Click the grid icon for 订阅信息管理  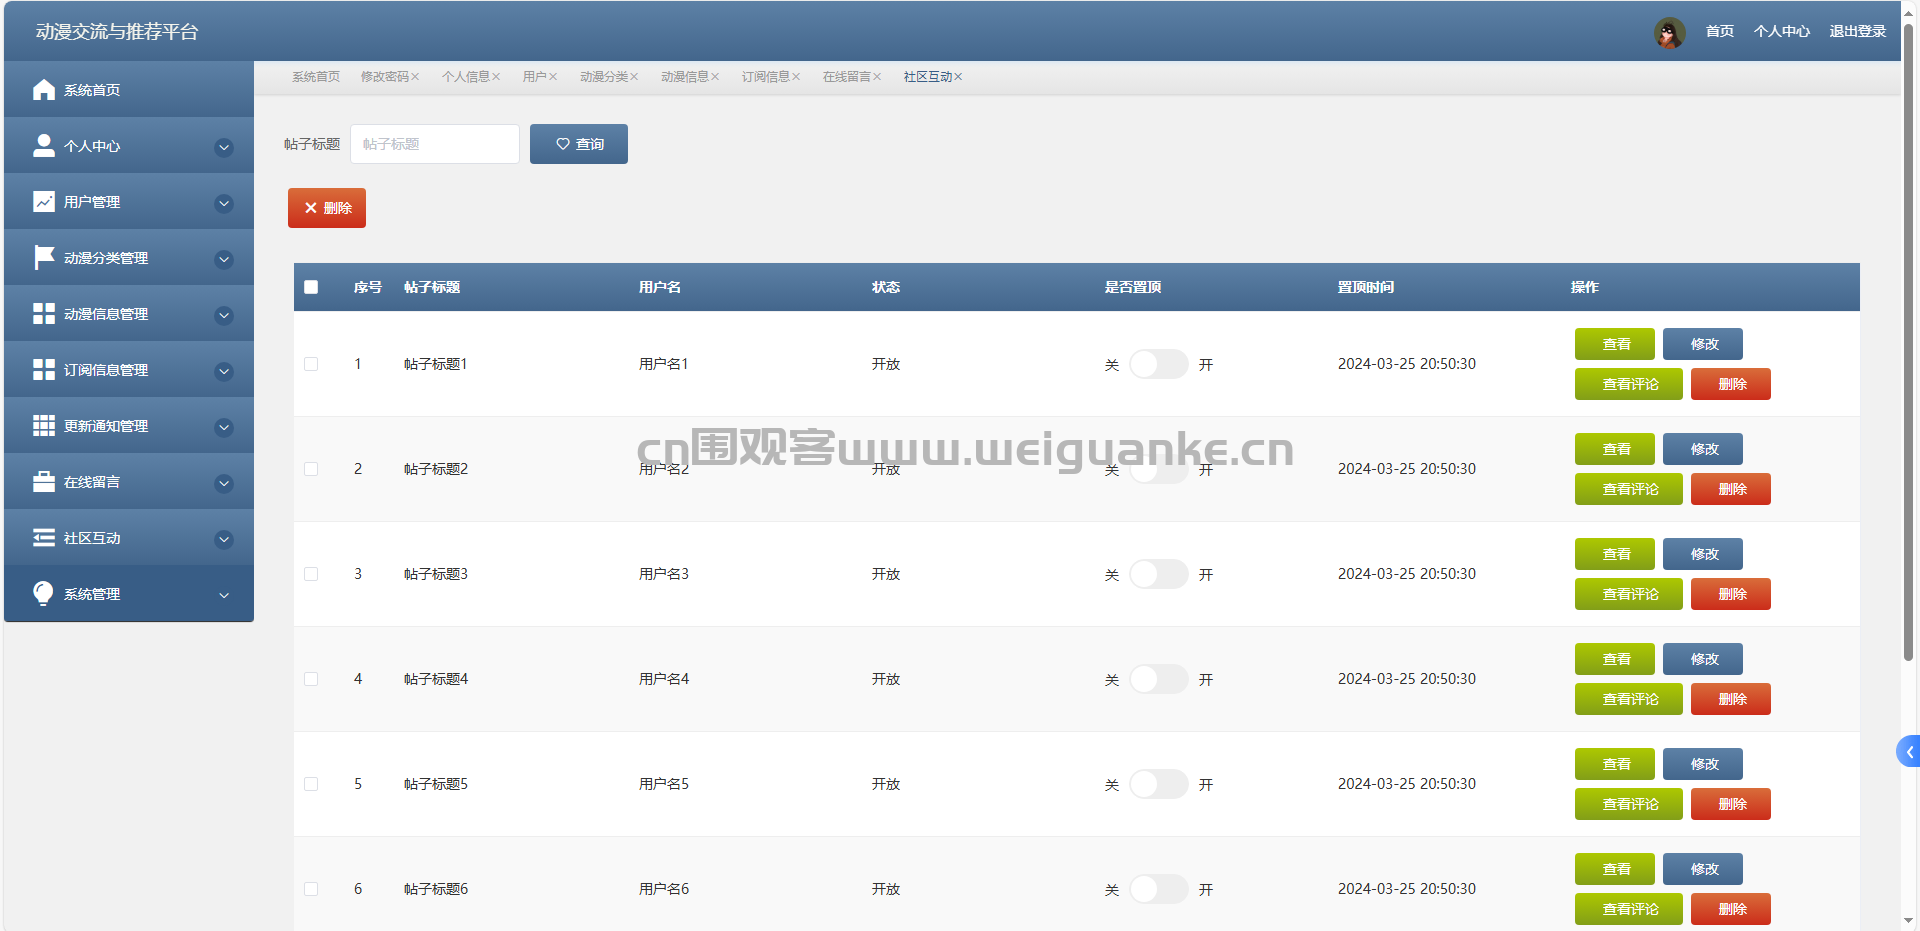click(x=44, y=370)
